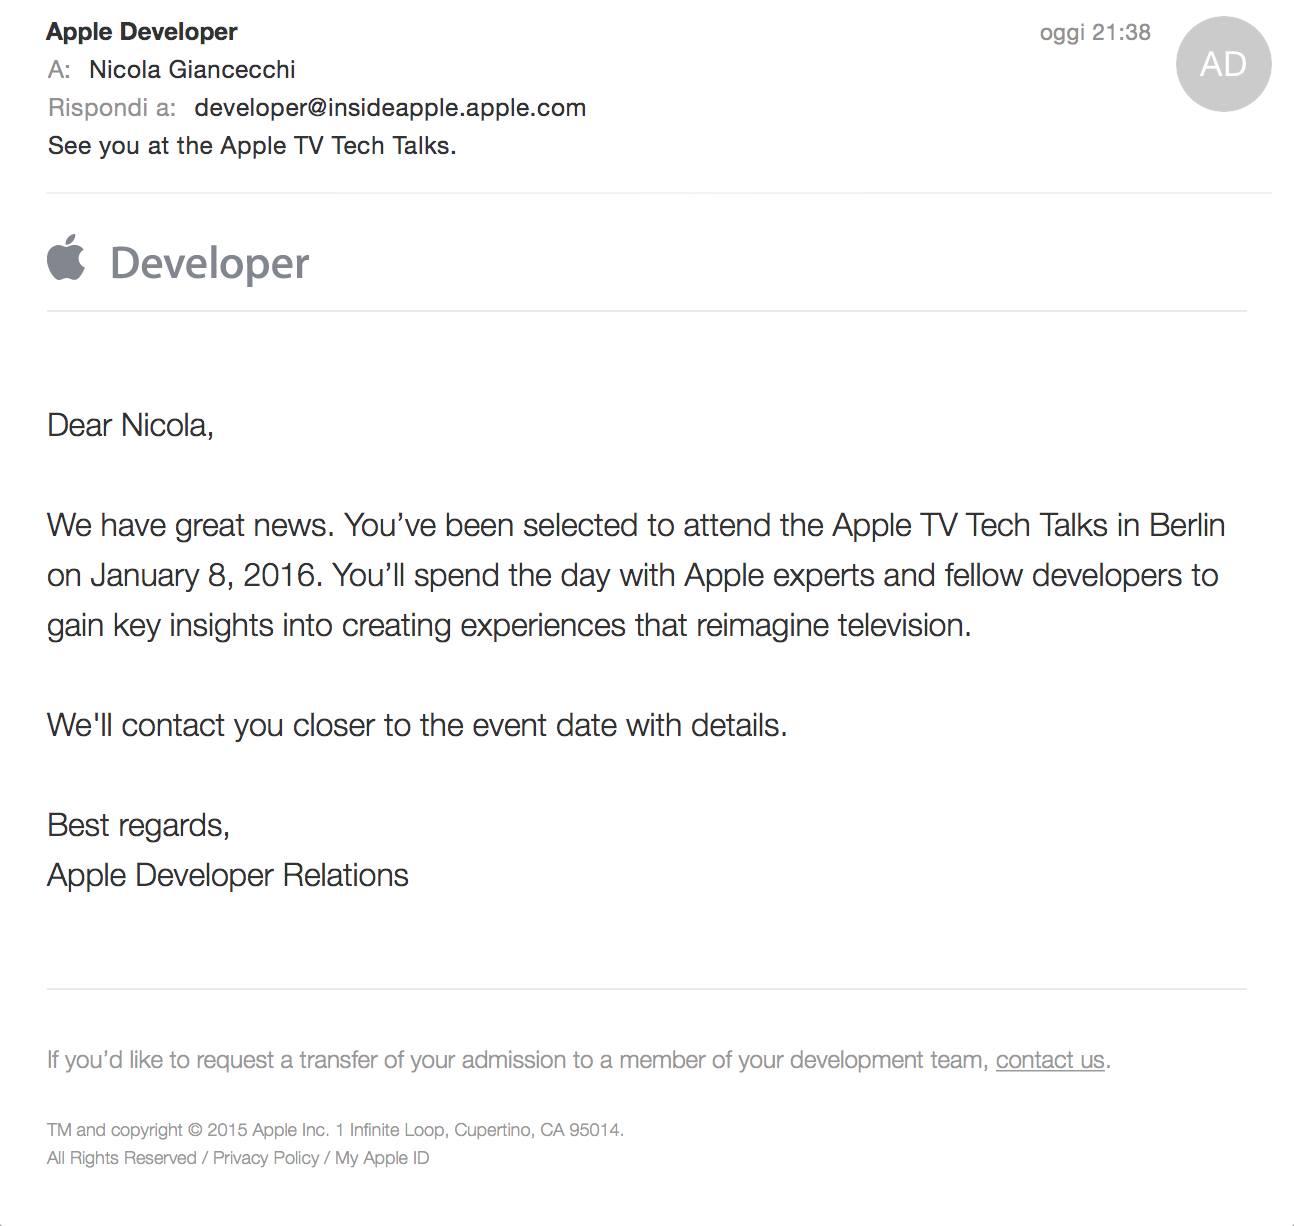
Task: Open the My Apple ID footer link
Action: [382, 1158]
